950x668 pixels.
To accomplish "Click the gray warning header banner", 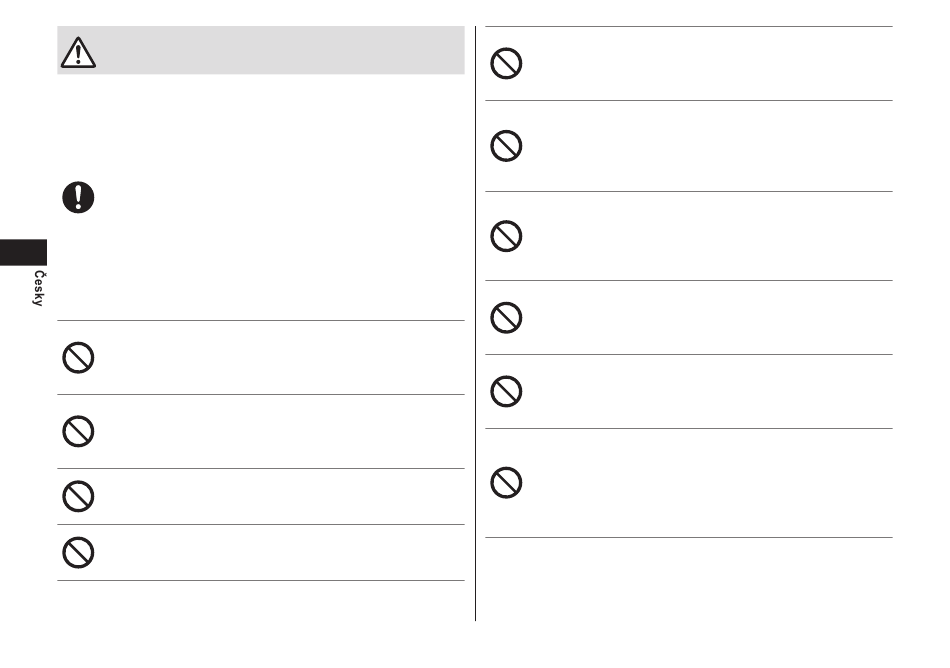I will point(261,50).
